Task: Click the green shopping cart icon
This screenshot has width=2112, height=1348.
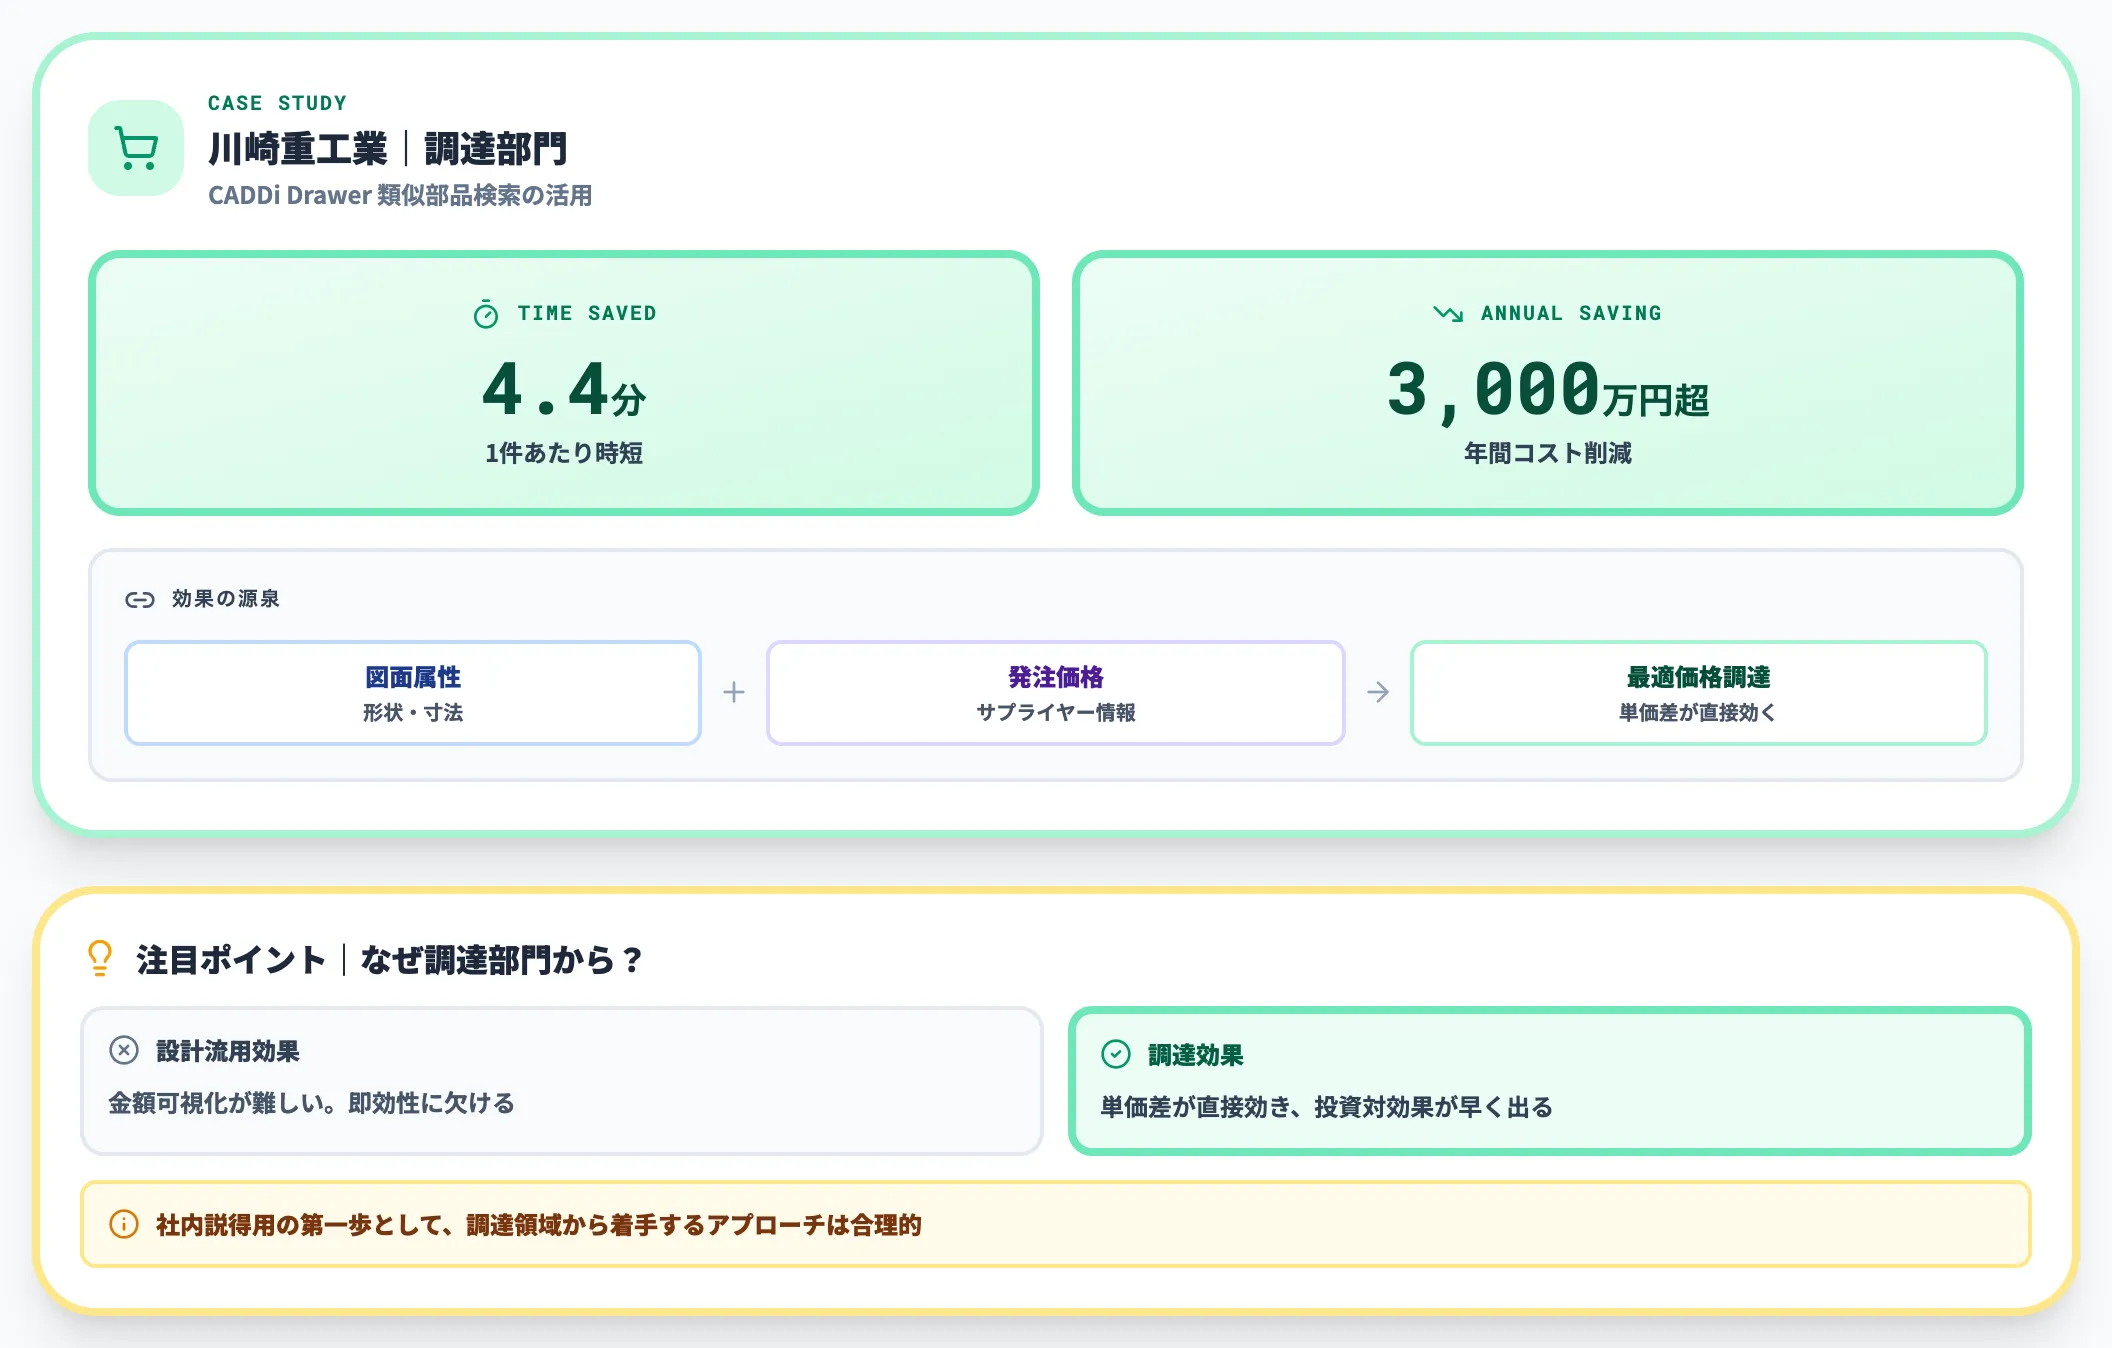Action: [134, 146]
